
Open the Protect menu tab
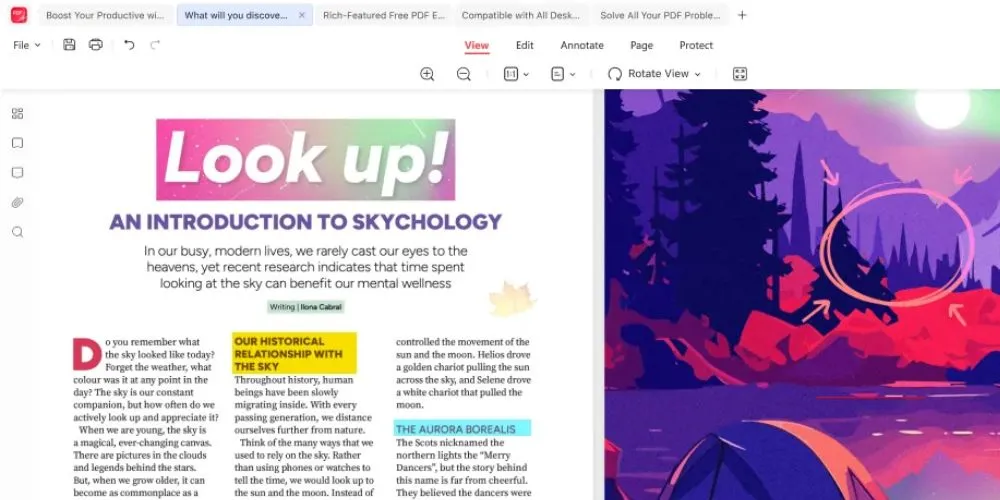[x=696, y=45]
